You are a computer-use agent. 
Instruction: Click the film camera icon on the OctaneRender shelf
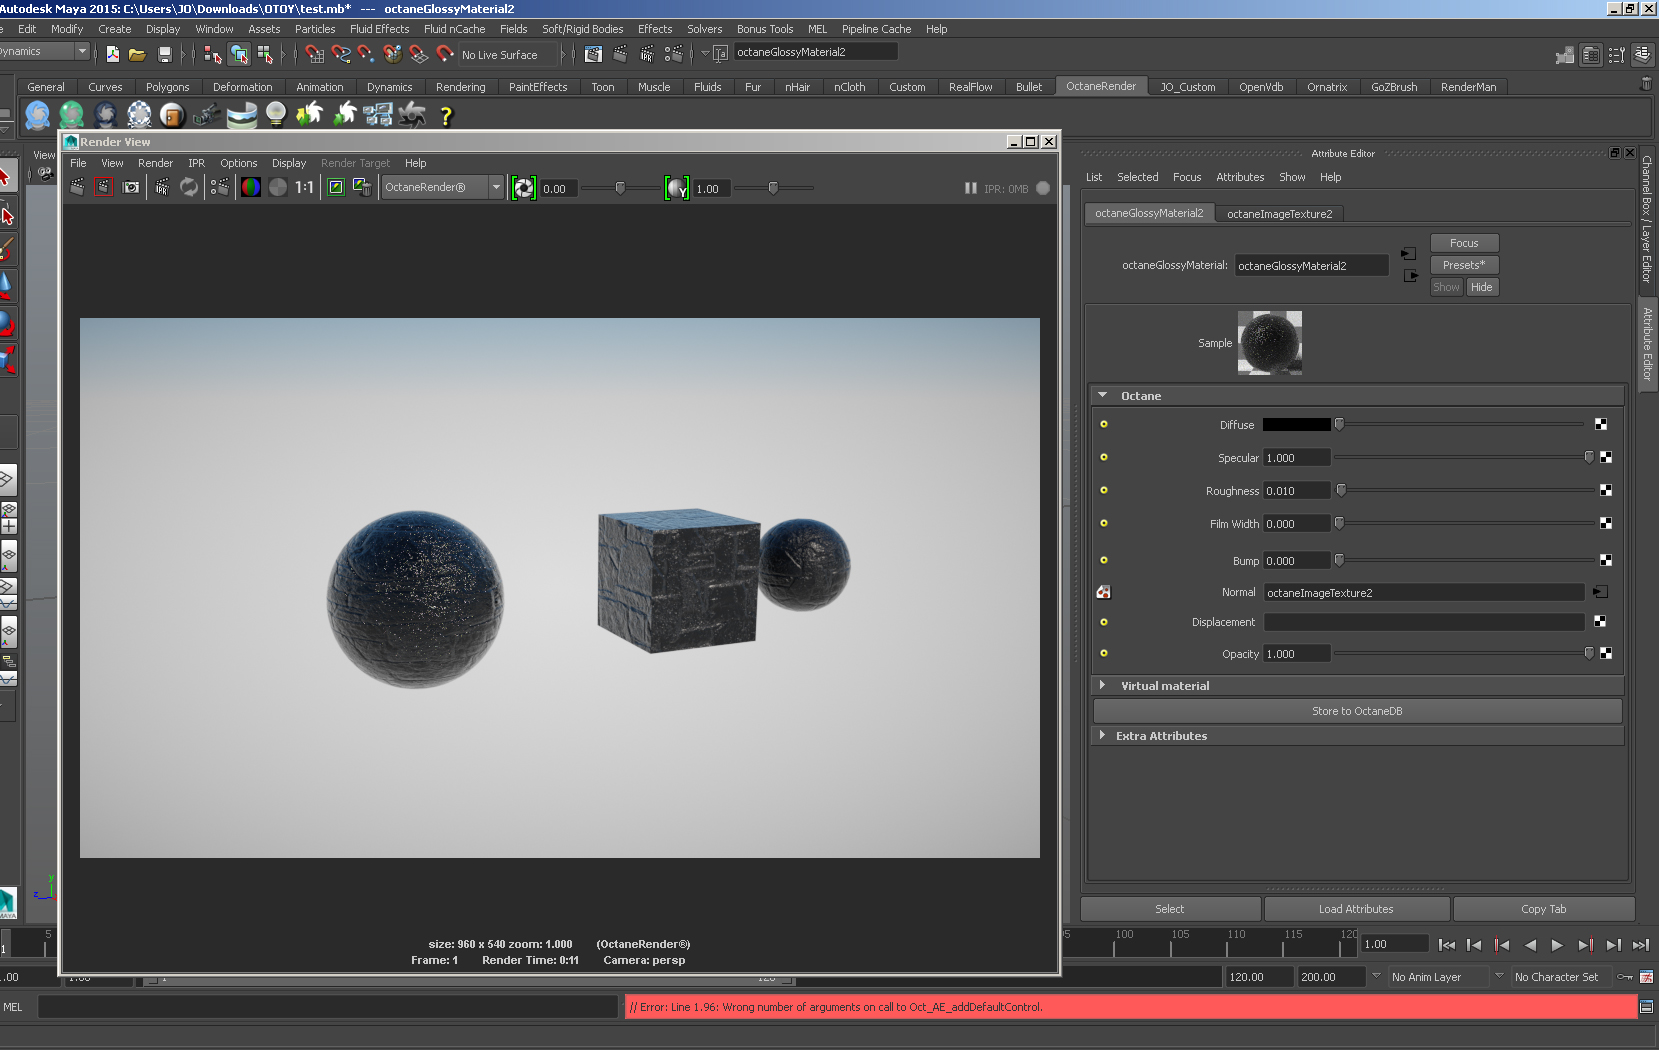point(207,116)
